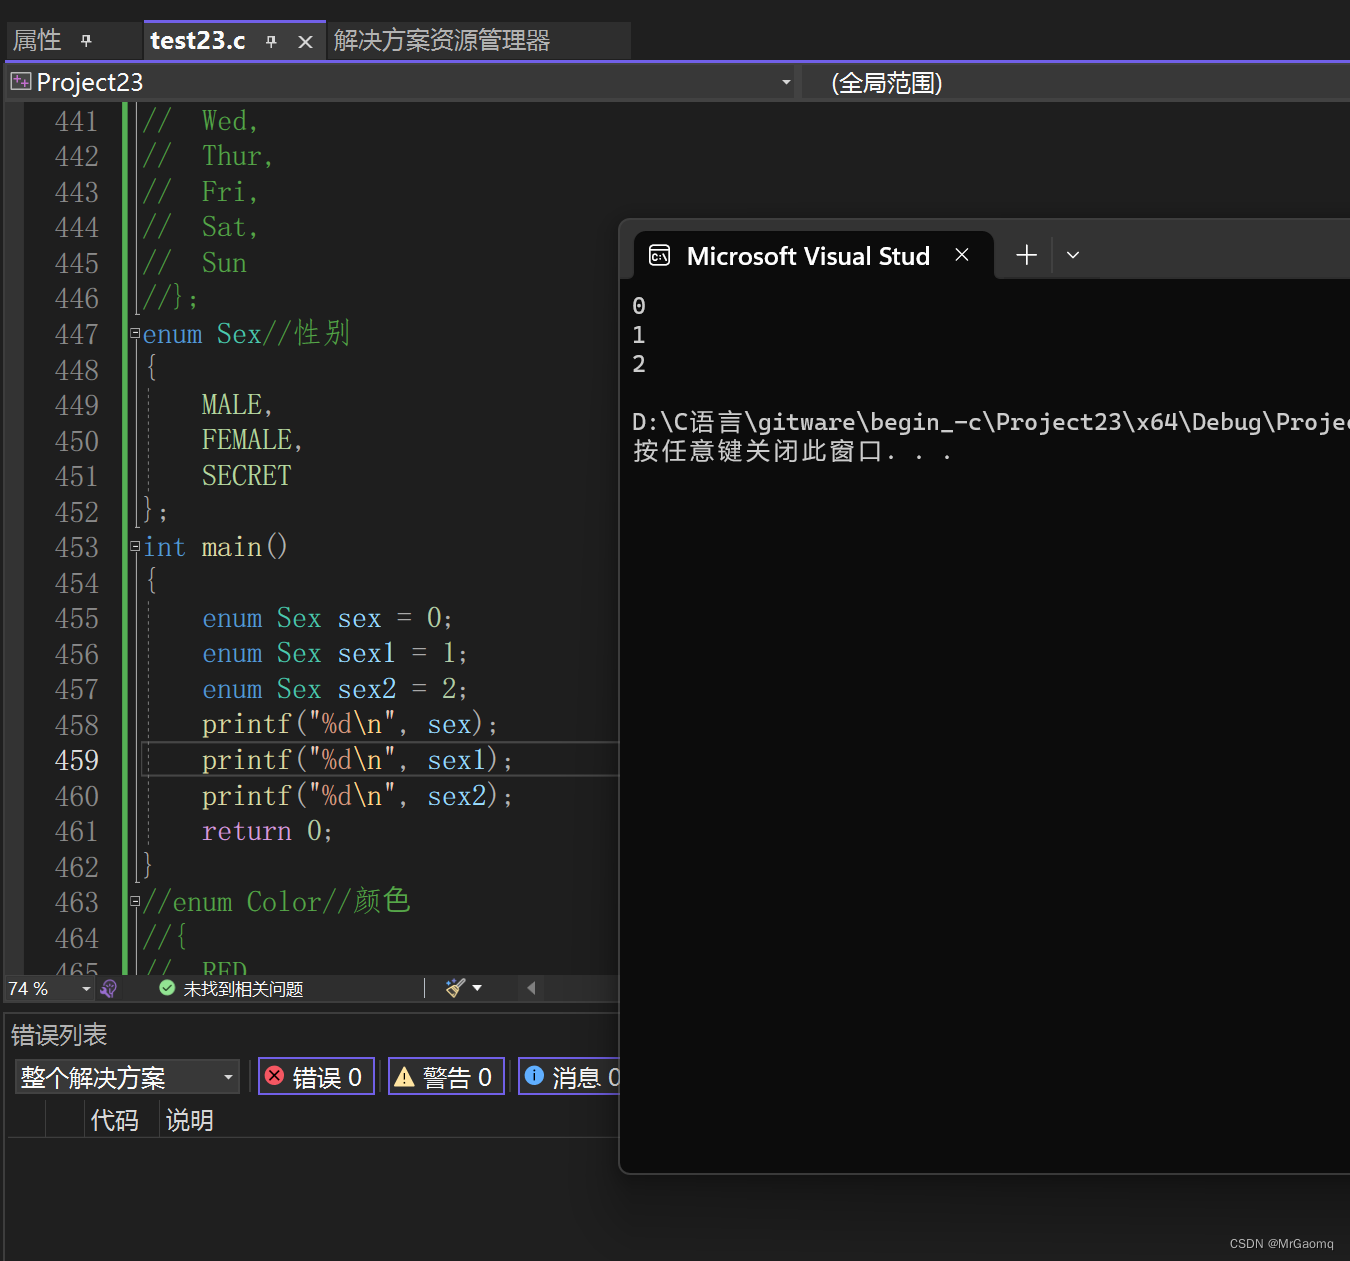Switch to the 属性 tab
1350x1261 pixels.
[37, 41]
